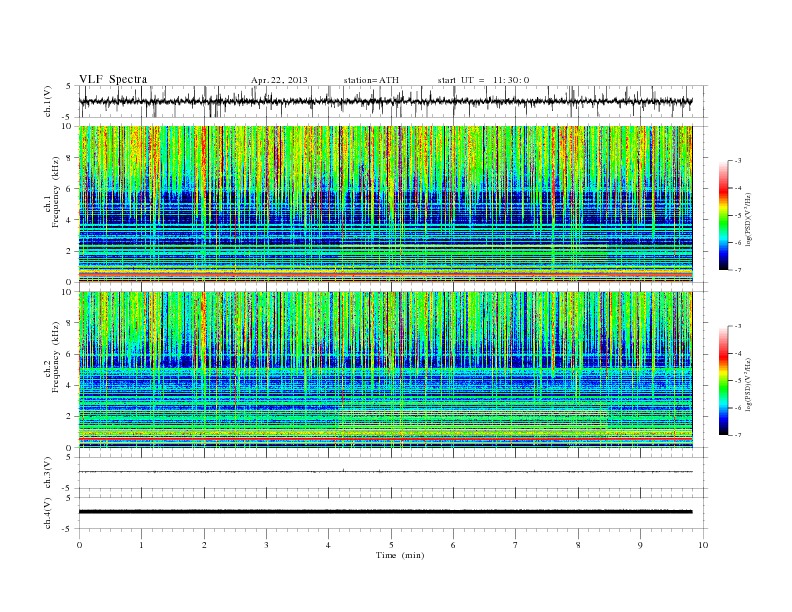This screenshot has height=612, width=792.
Task: Click time axis tick label "4"
Action: 328,545
